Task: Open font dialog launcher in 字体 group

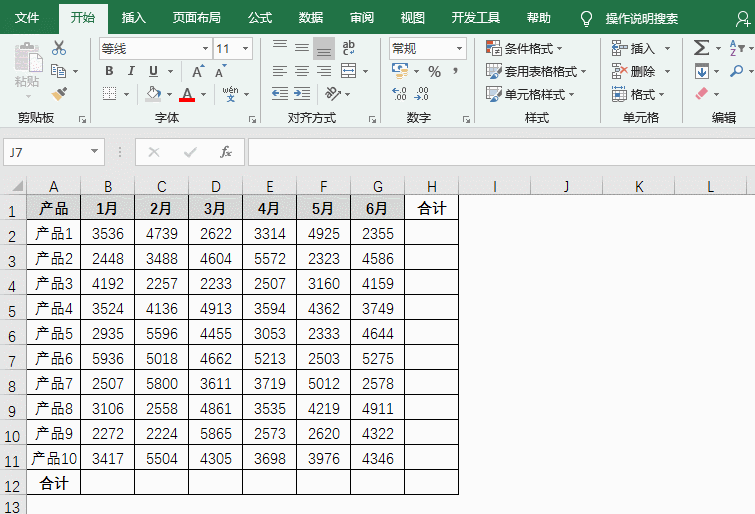Action: 252,119
